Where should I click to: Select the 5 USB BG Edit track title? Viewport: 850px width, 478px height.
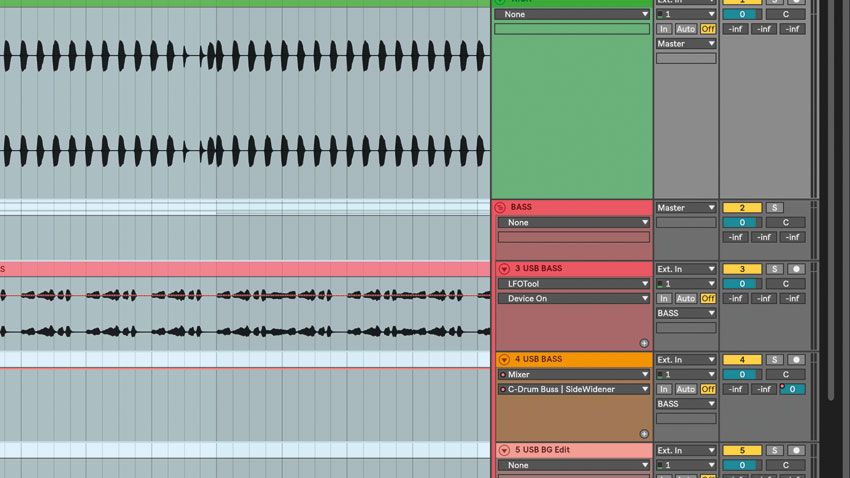pos(542,450)
